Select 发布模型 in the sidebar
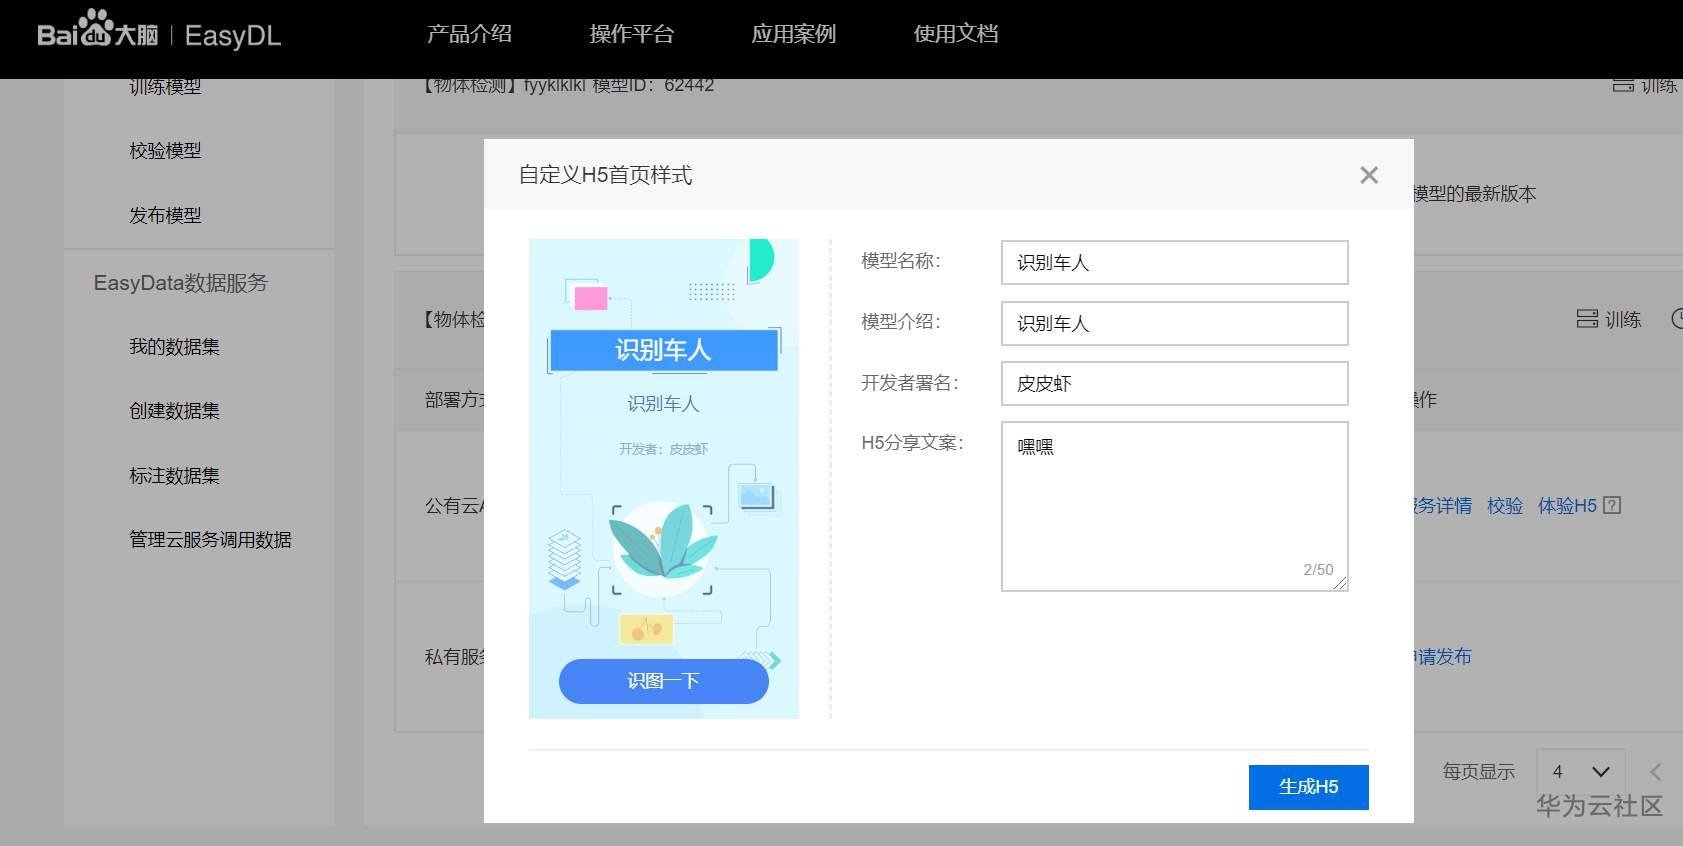The image size is (1683, 846). [165, 216]
